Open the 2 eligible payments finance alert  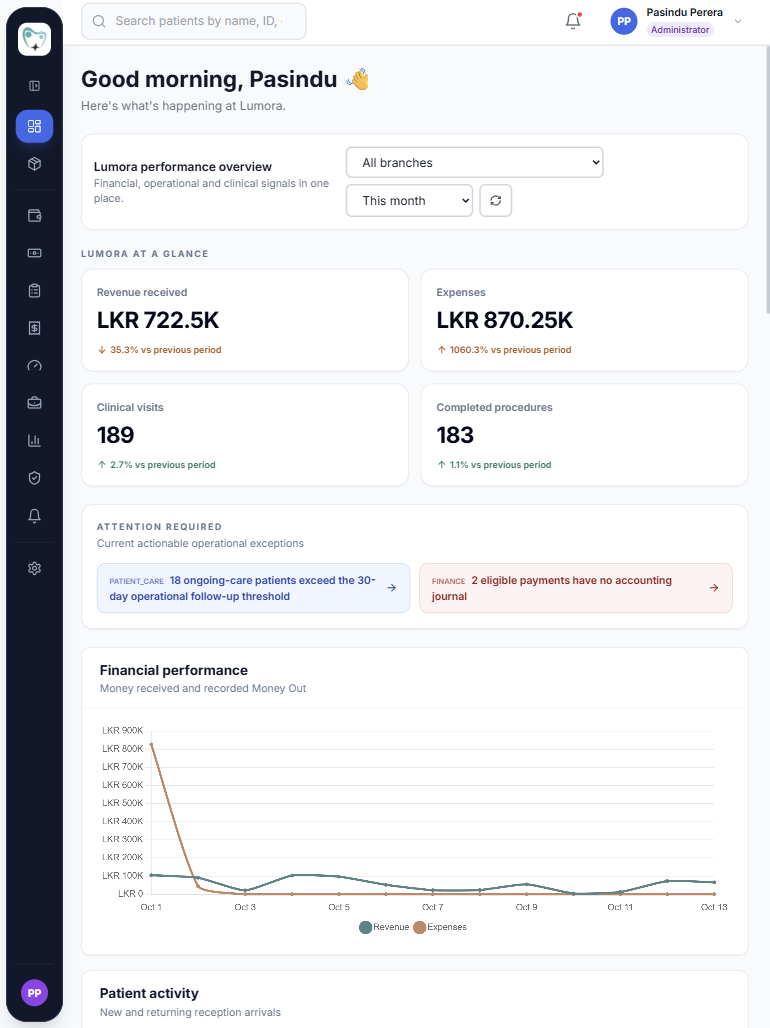(576, 588)
